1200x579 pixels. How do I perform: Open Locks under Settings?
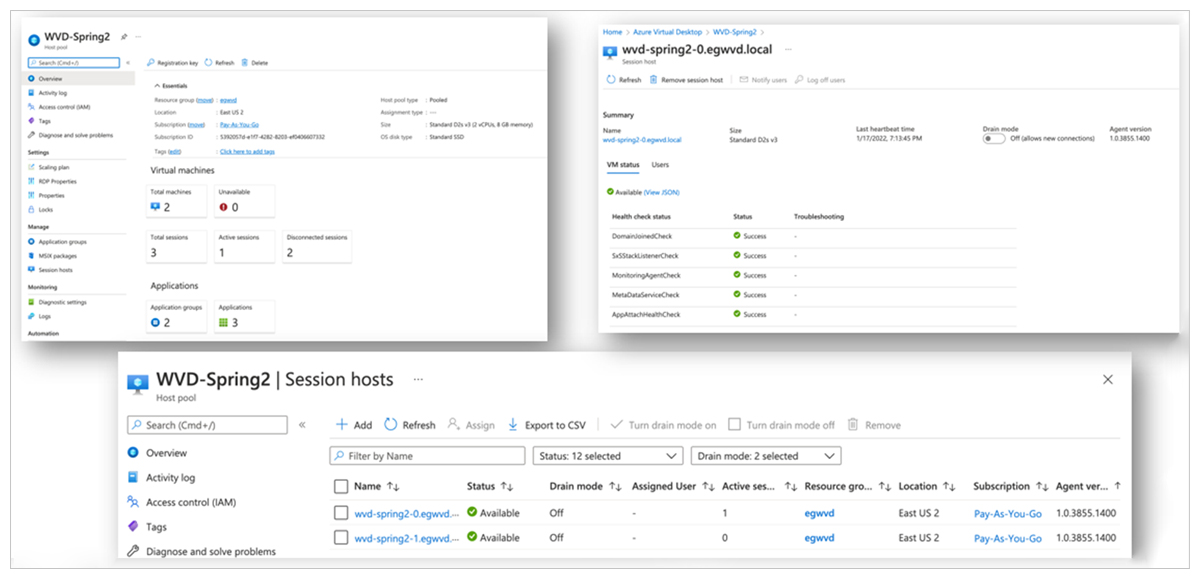(46, 210)
